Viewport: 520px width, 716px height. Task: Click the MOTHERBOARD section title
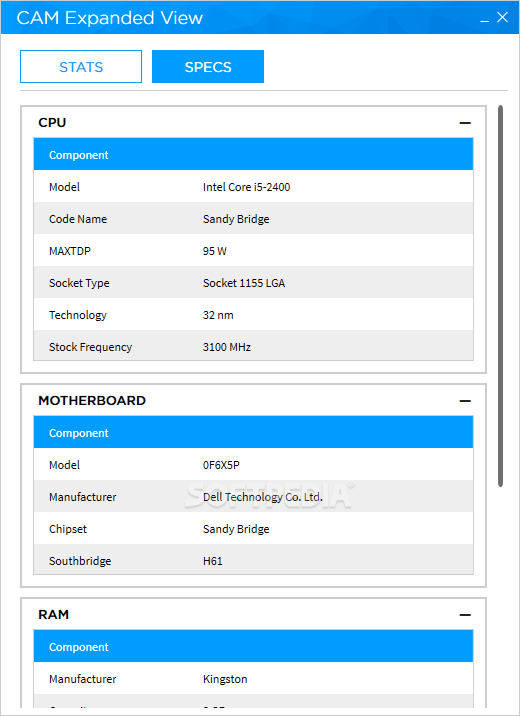92,400
